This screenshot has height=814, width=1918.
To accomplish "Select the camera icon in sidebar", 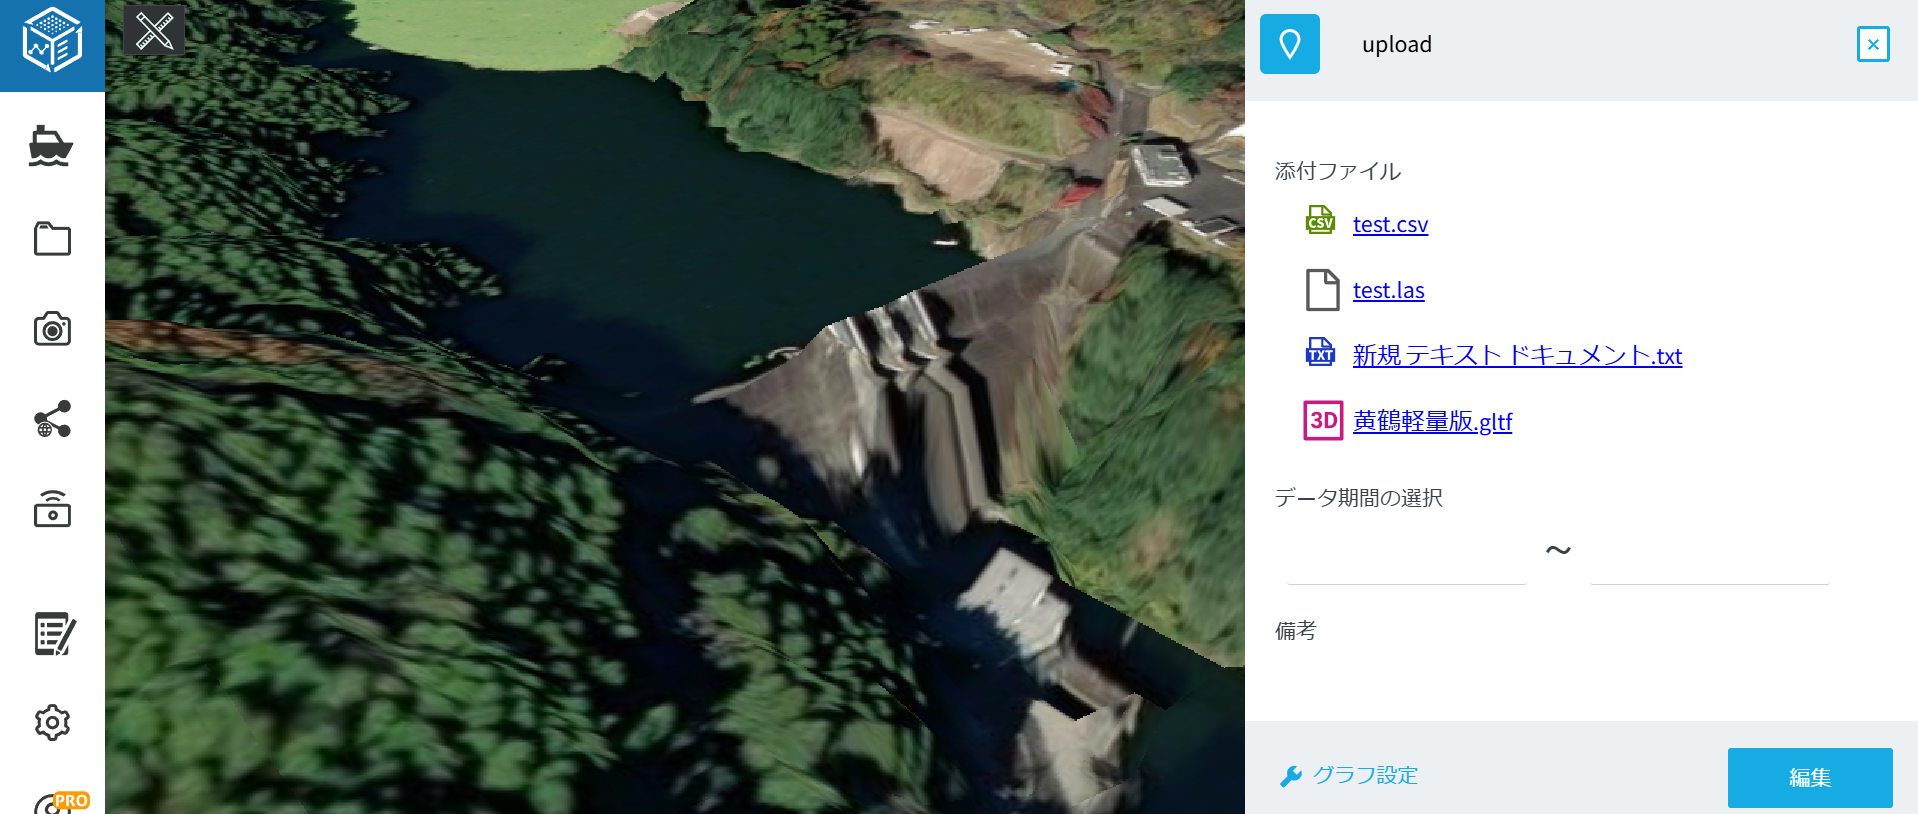I will coord(52,329).
